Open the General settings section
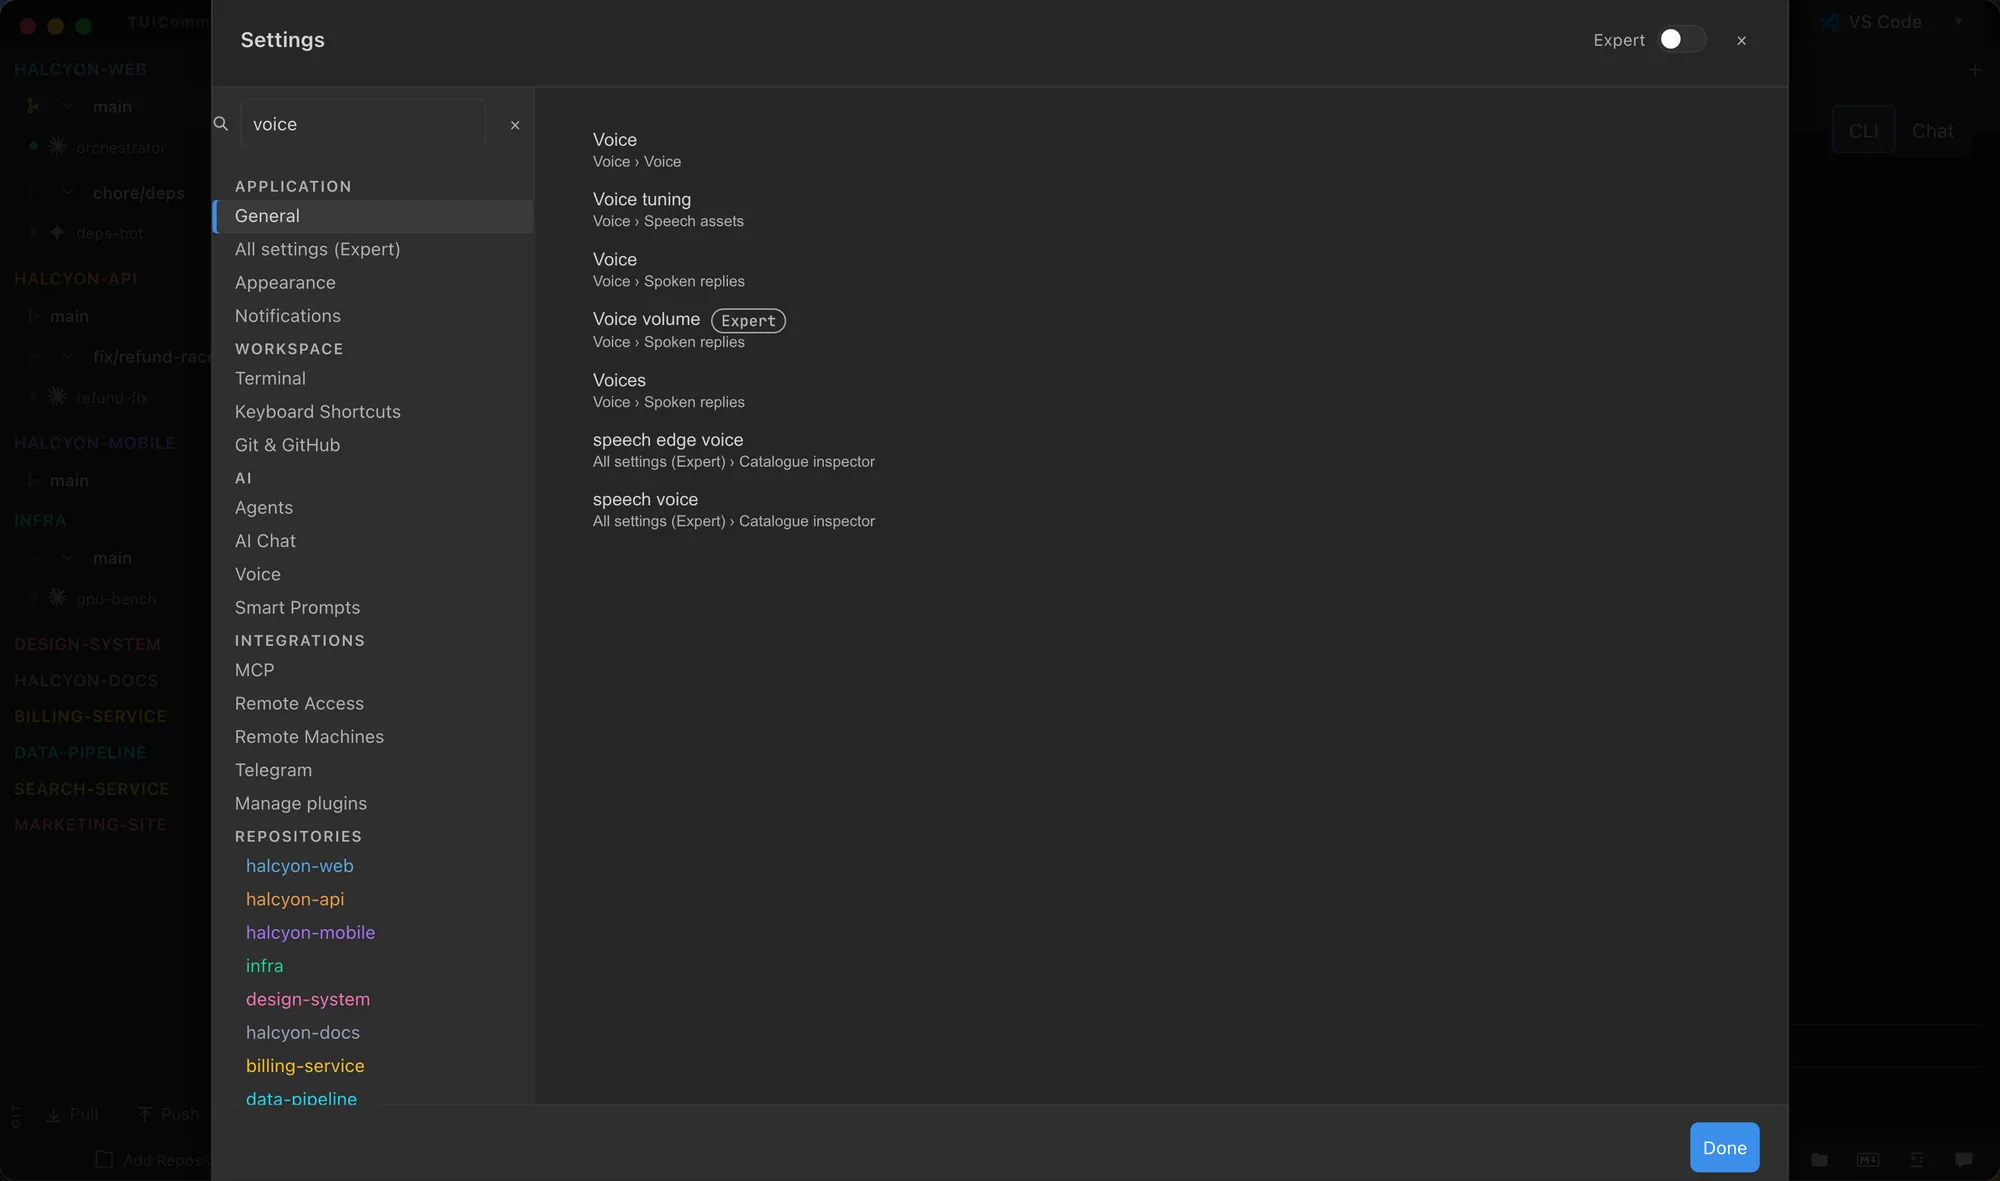The height and width of the screenshot is (1181, 2000). coord(373,216)
